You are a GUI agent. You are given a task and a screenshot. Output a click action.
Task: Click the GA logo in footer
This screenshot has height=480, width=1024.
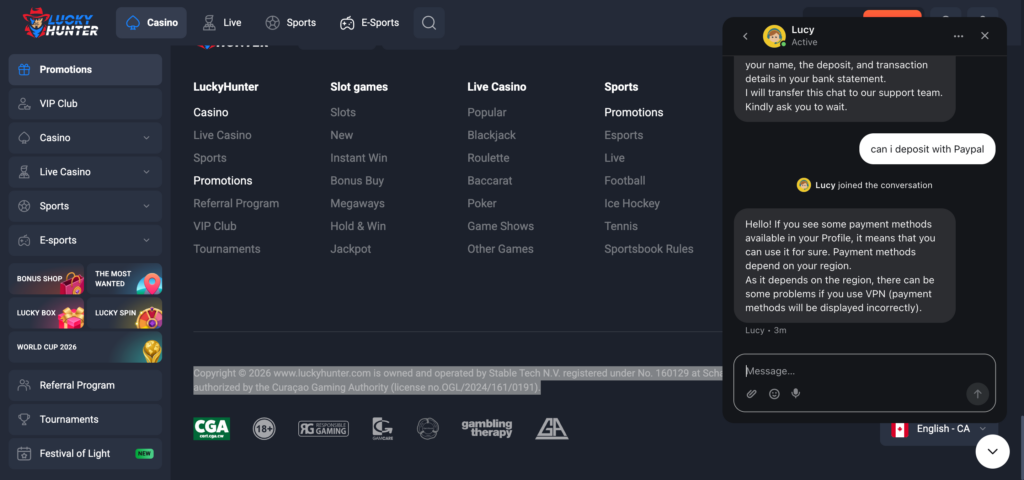point(552,428)
